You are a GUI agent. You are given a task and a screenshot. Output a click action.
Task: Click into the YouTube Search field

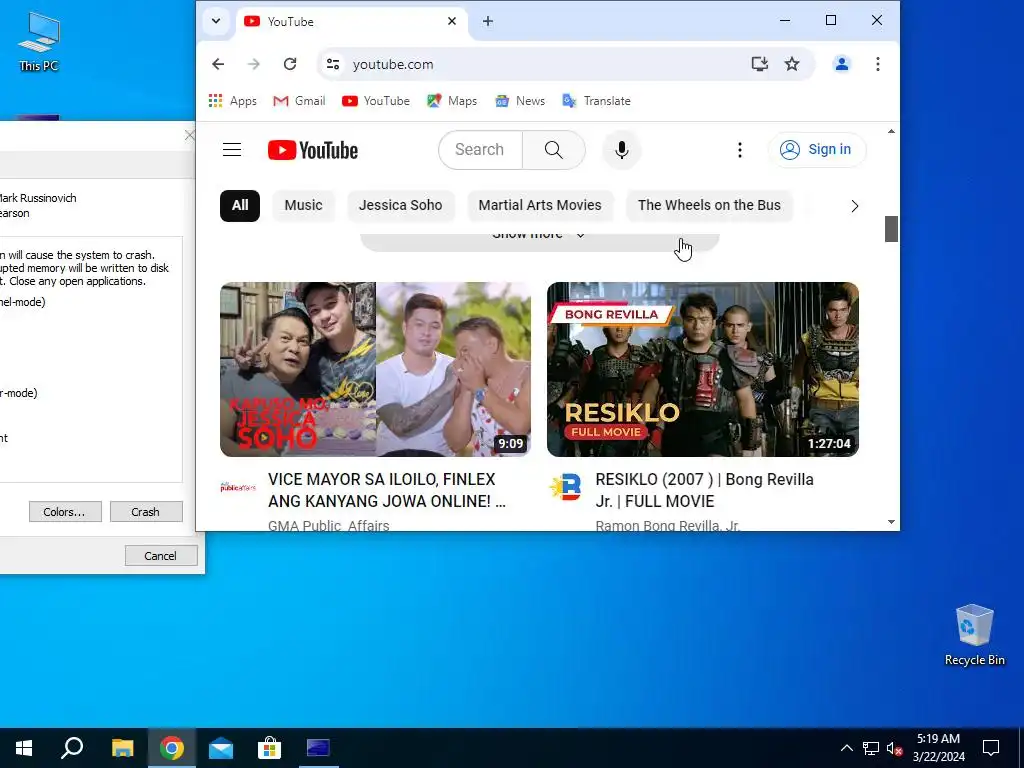481,150
